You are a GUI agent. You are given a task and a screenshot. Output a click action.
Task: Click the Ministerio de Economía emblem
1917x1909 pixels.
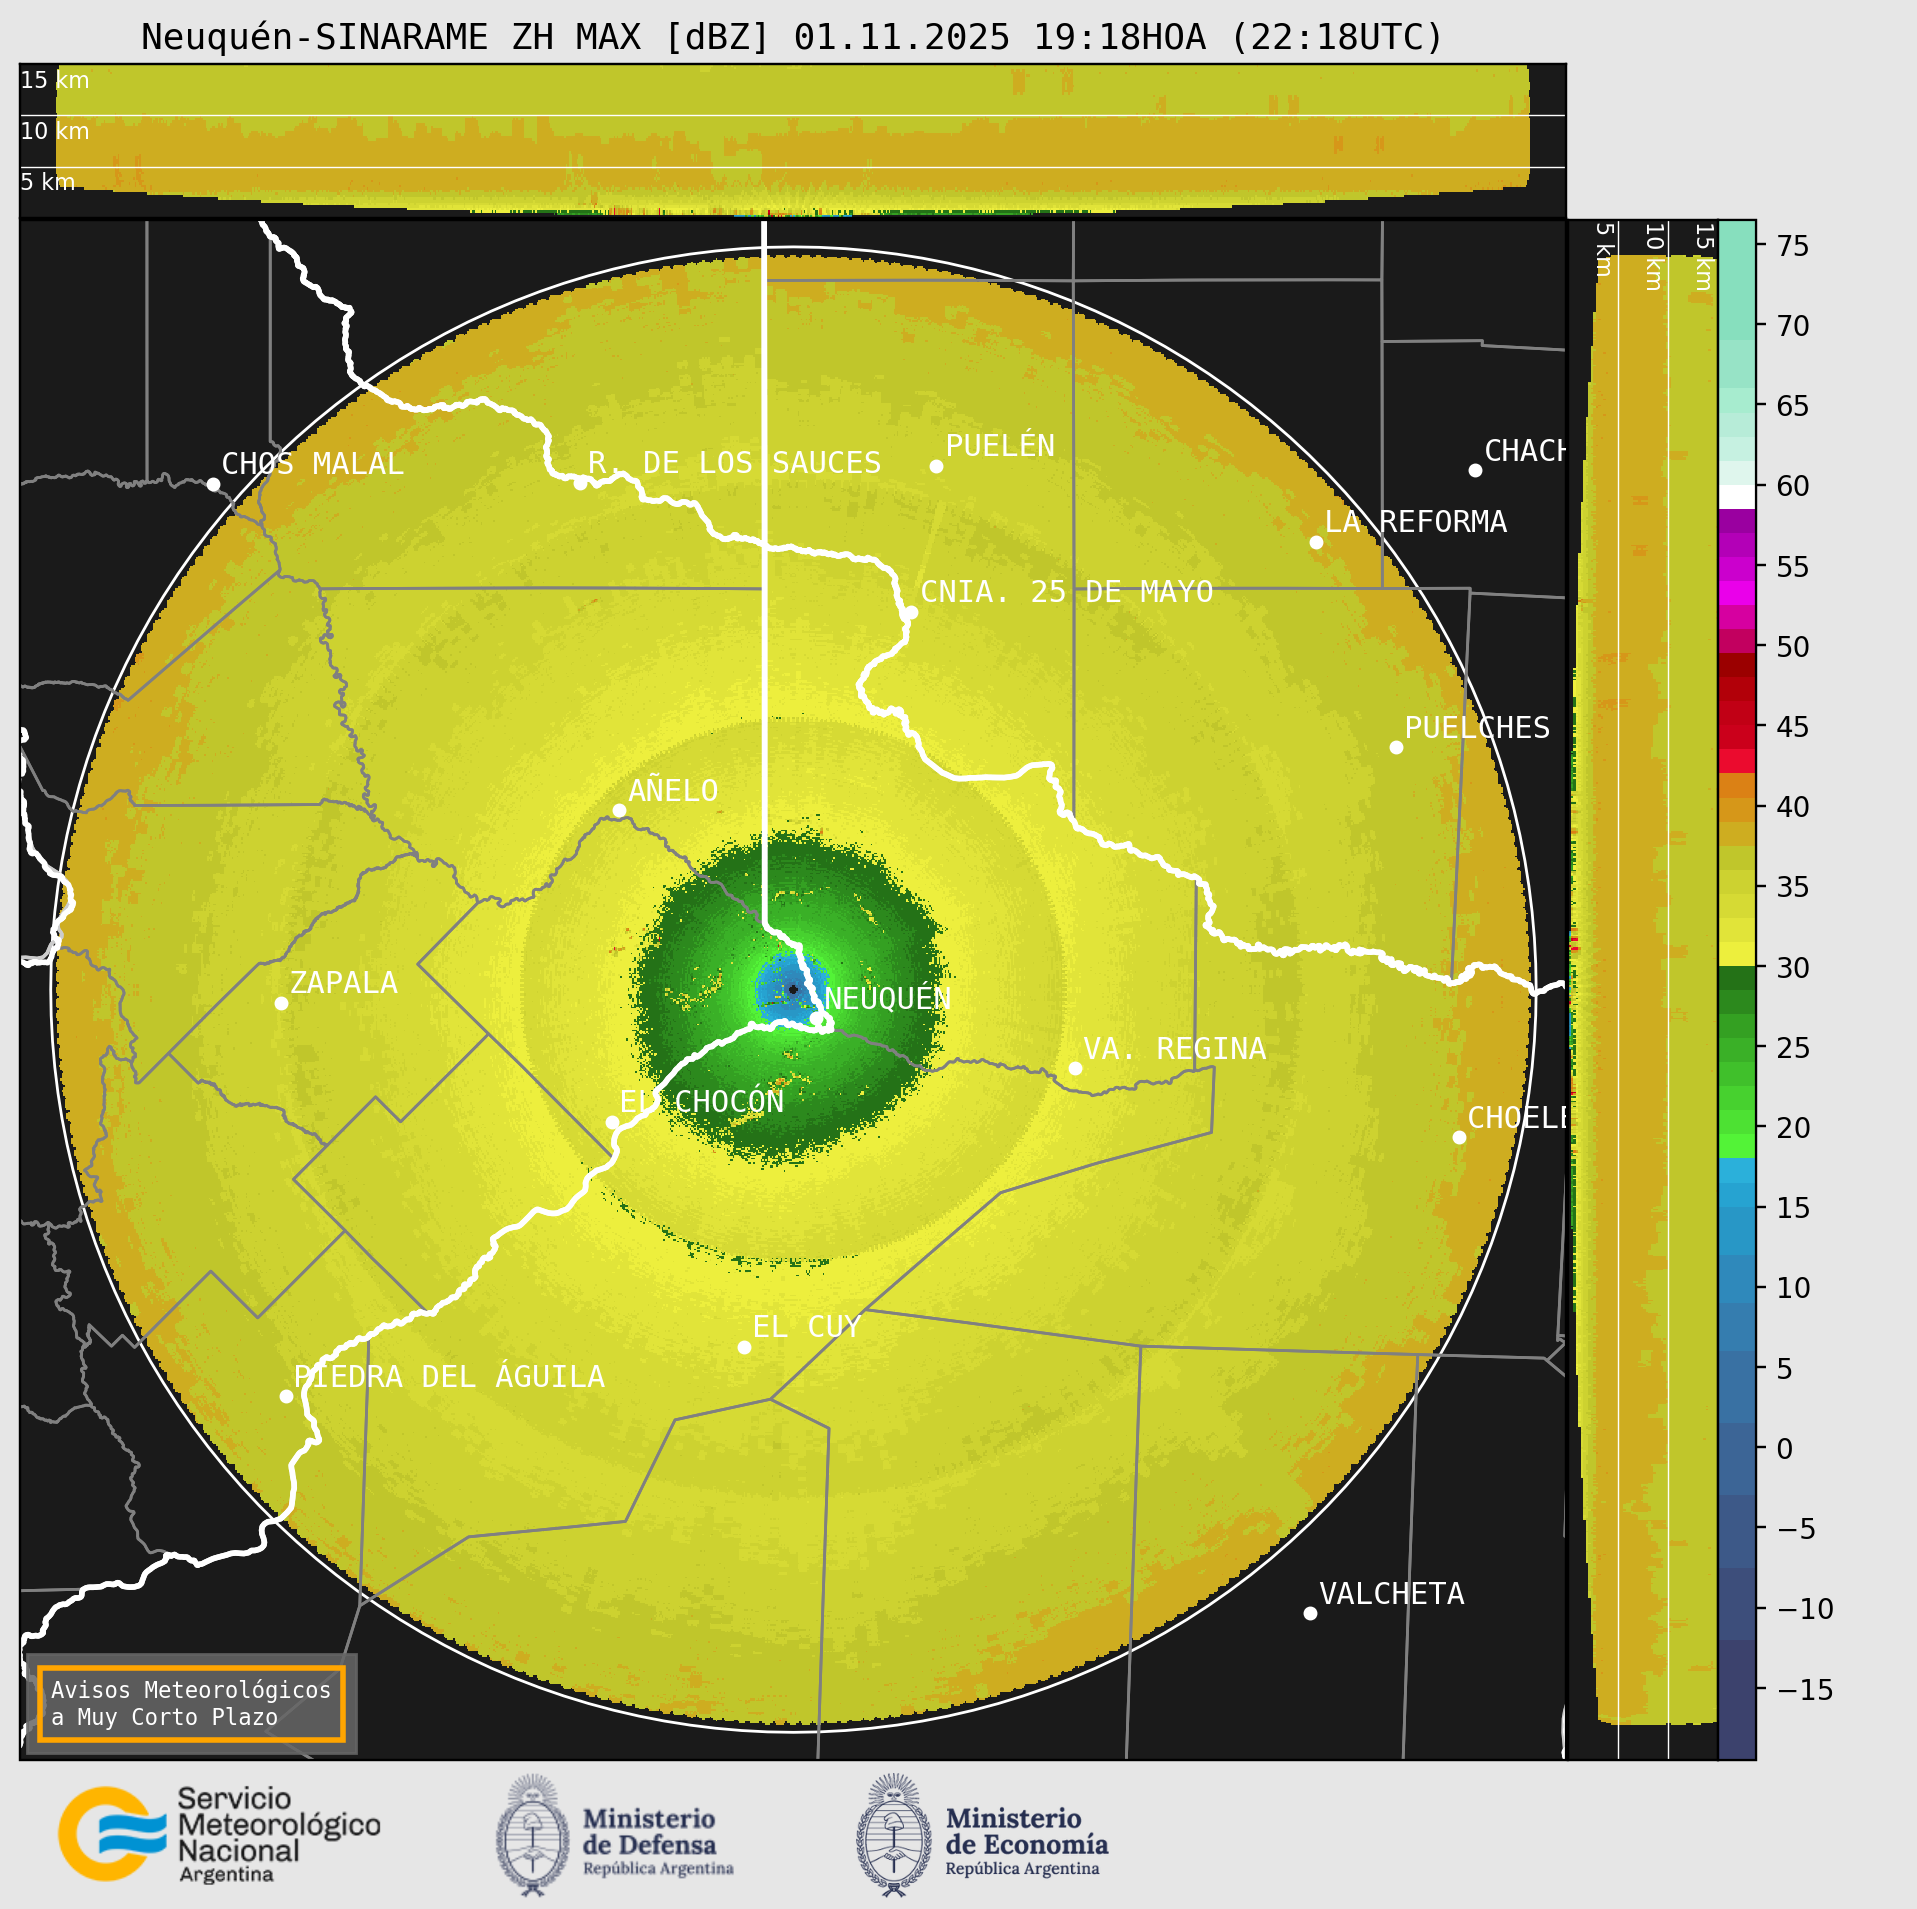click(894, 1836)
